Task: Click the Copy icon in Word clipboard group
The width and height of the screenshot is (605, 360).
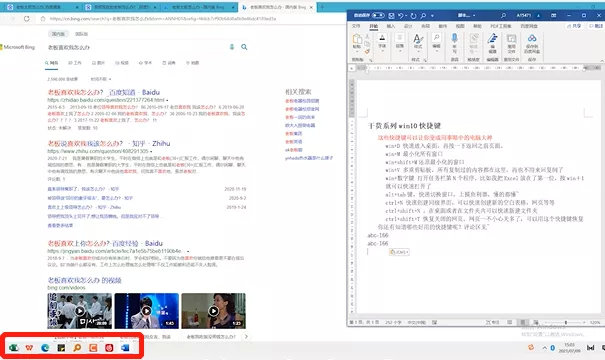Action: [367, 44]
